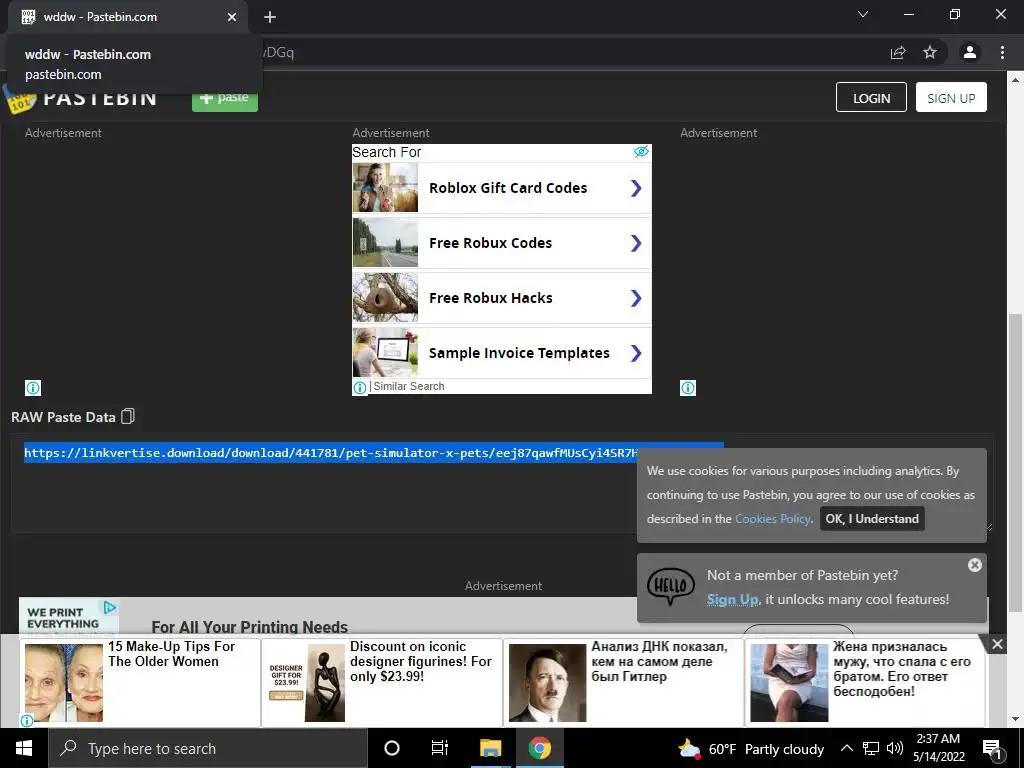Open the Жена призналась ad
The image size is (1024, 768).
pos(865,682)
